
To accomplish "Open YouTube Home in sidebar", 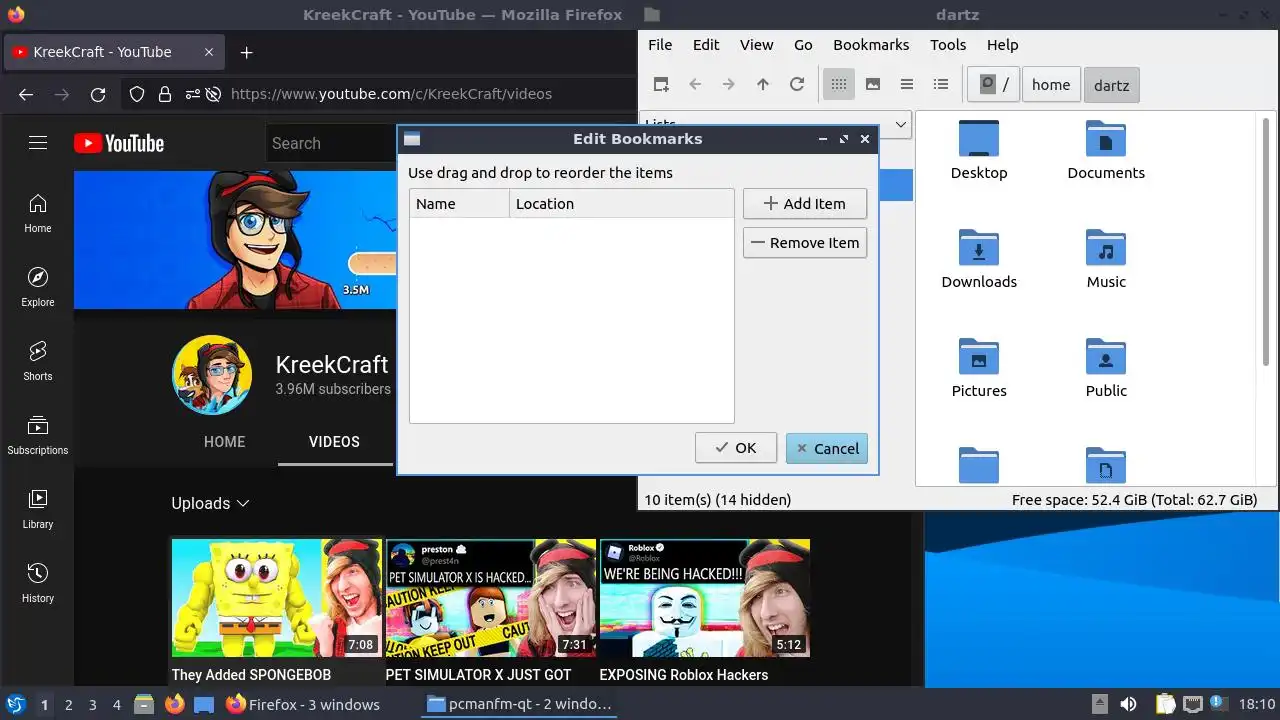I will click(x=38, y=215).
